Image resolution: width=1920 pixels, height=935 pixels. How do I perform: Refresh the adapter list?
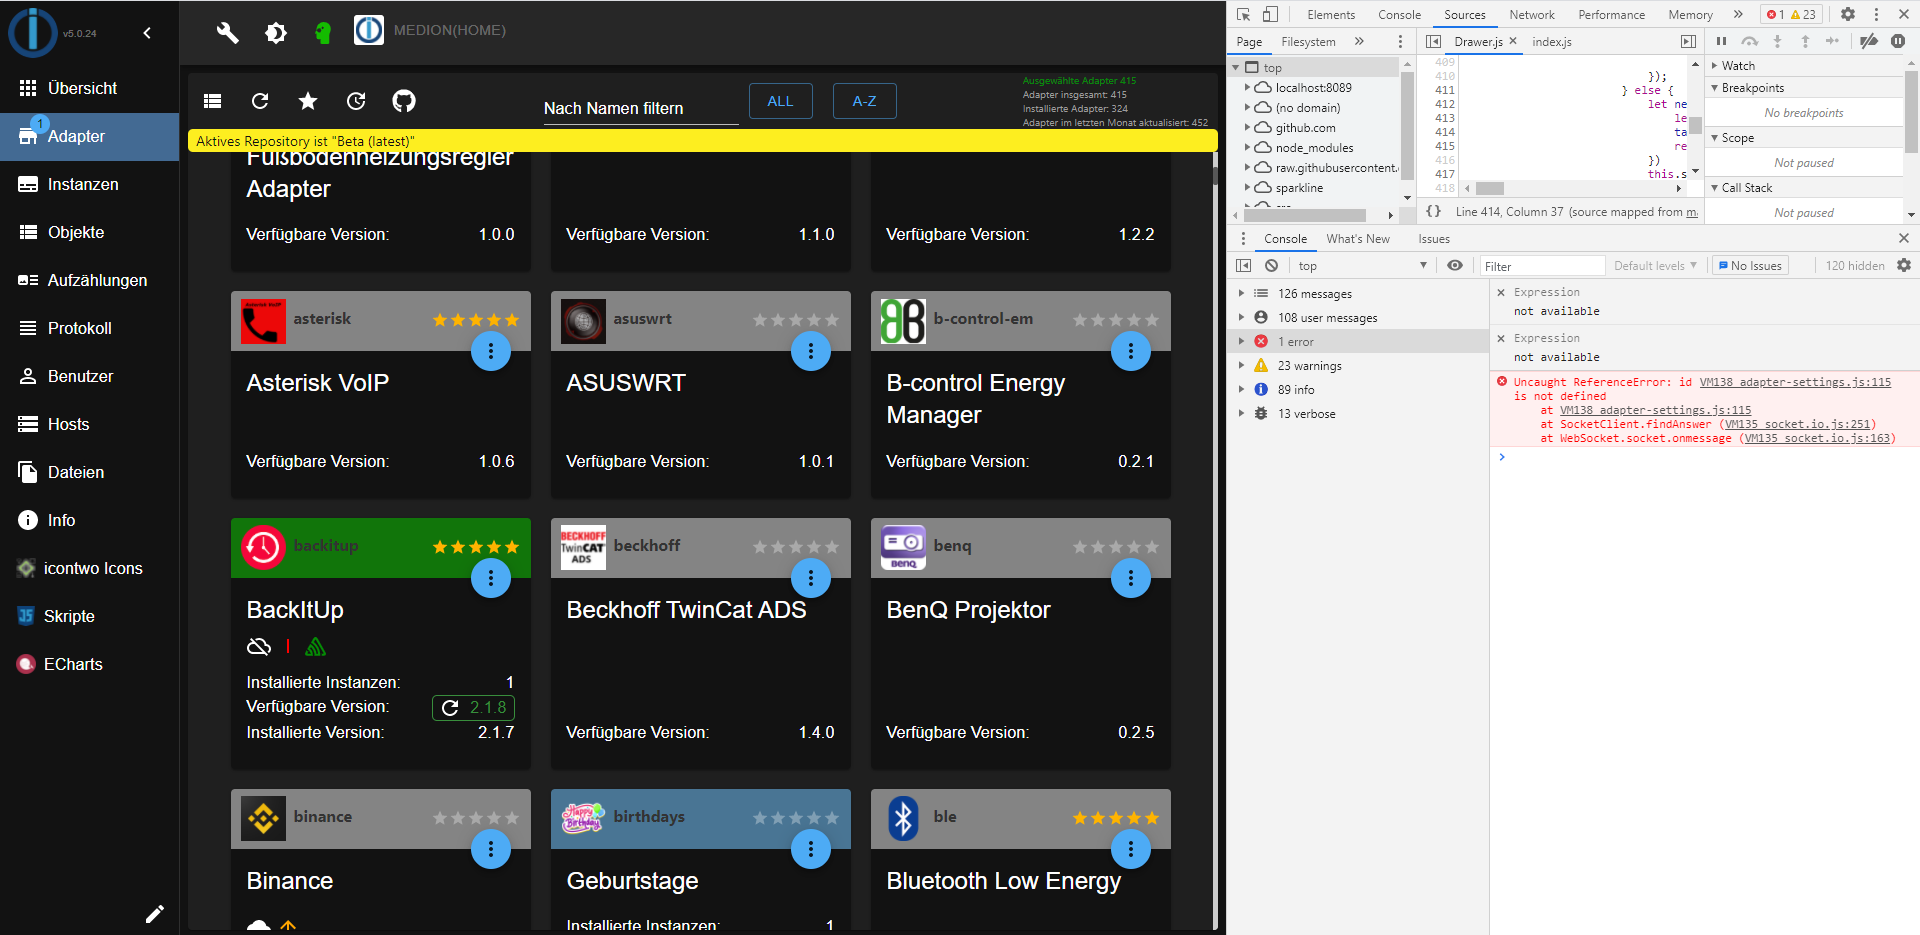pos(260,101)
